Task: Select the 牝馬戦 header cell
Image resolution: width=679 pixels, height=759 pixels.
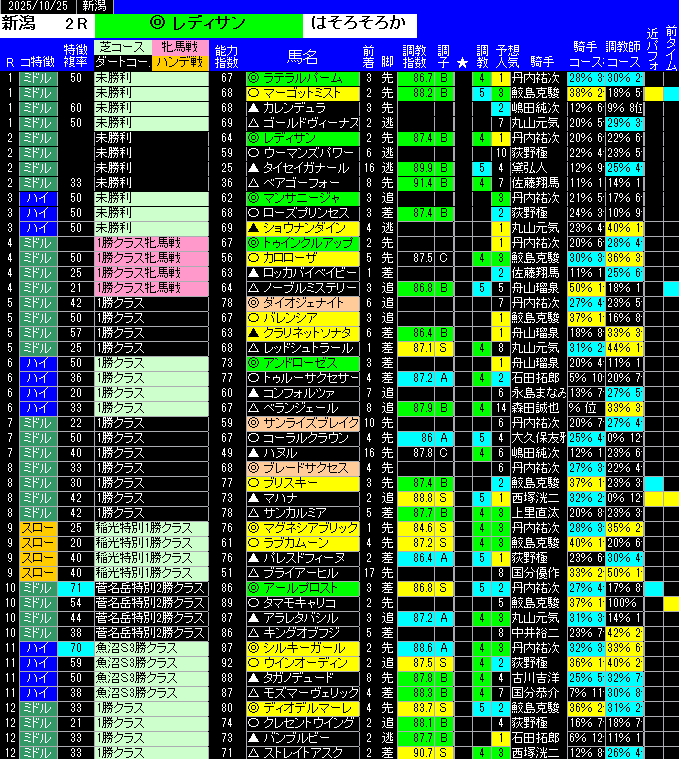Action: (181, 46)
